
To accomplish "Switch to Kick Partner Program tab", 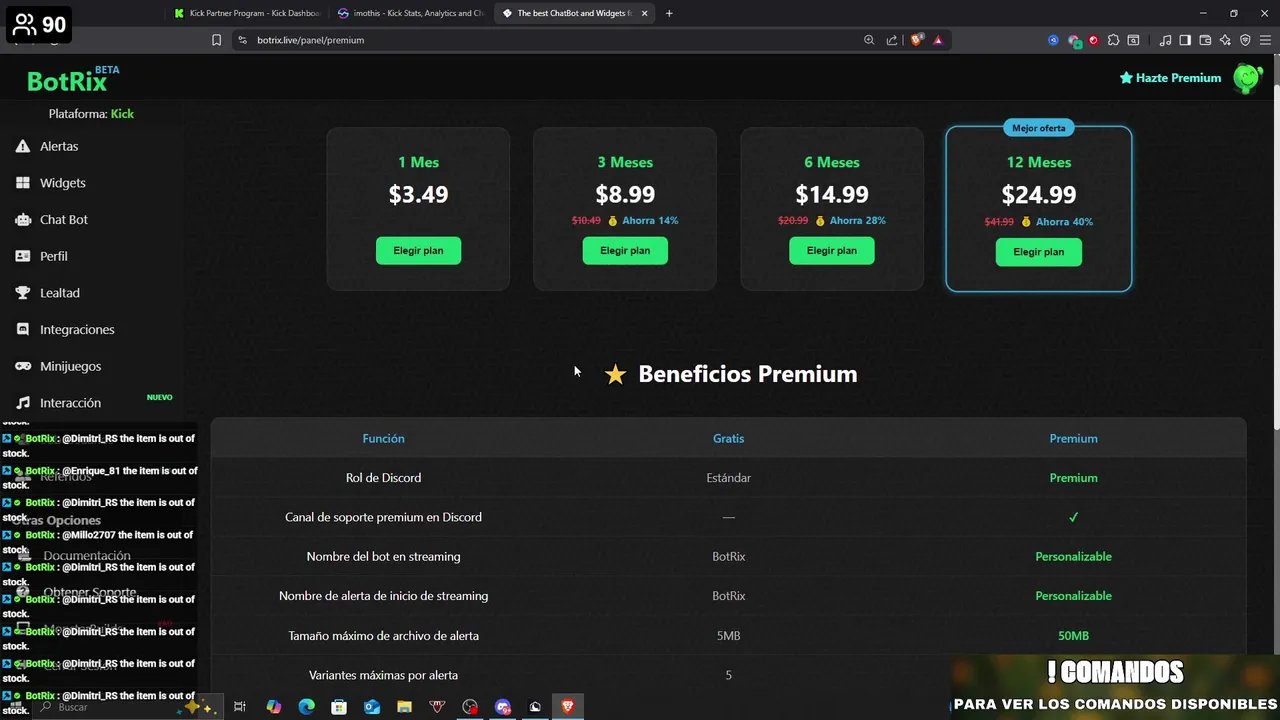I will 247,13.
